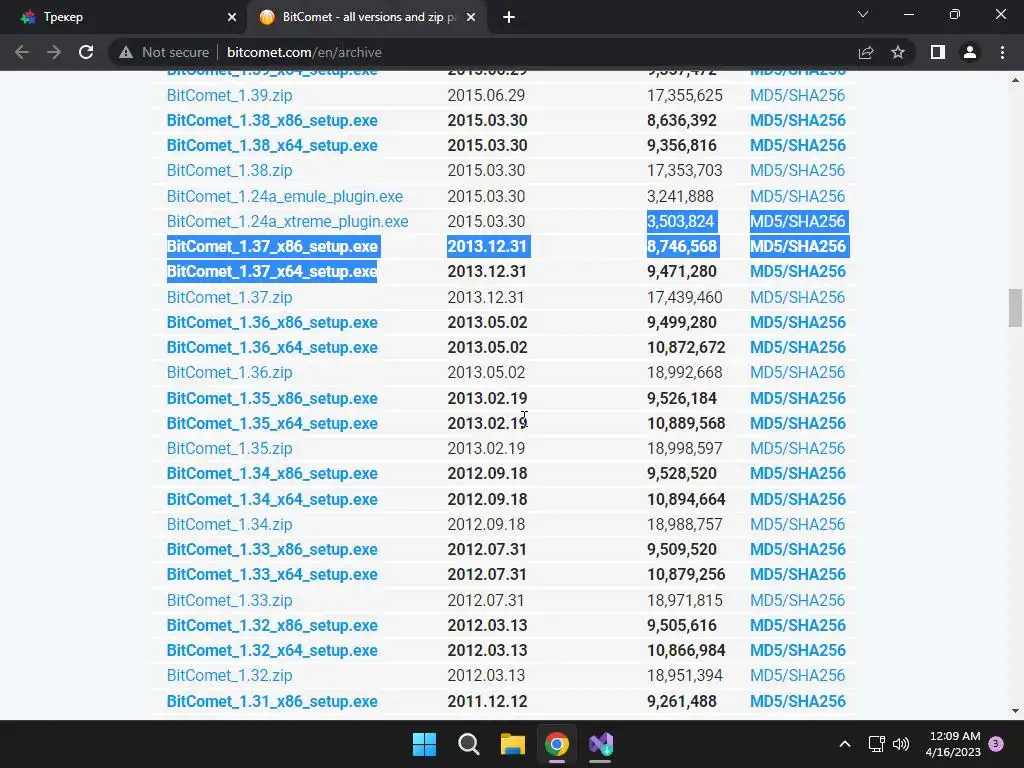Open the notification count badge
Screen dimensions: 1024x768
(x=996, y=743)
